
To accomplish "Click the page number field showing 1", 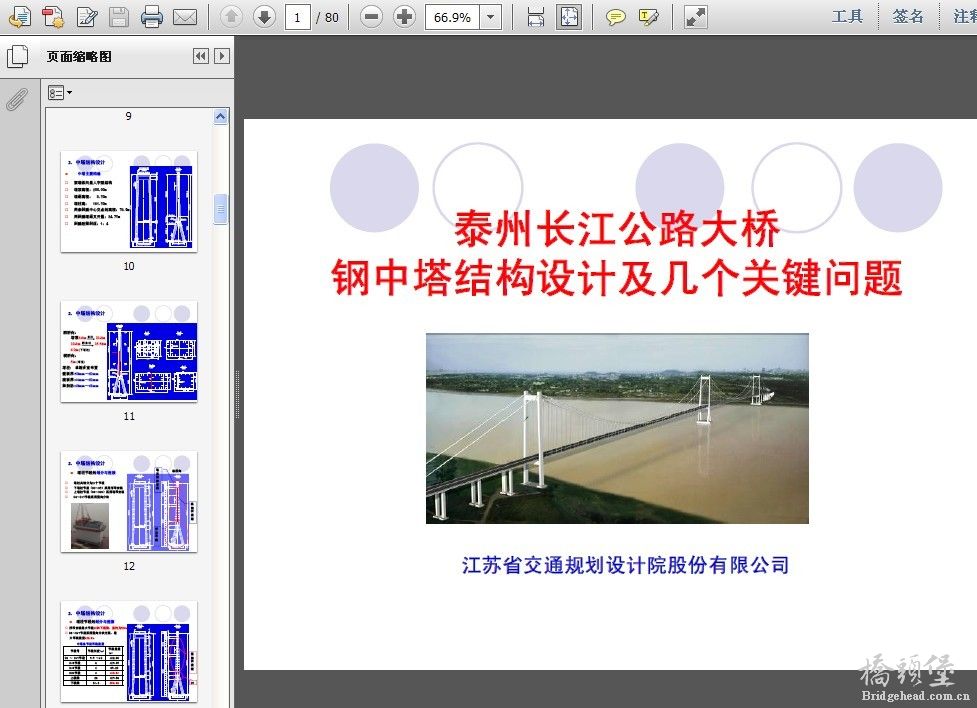I will [297, 17].
